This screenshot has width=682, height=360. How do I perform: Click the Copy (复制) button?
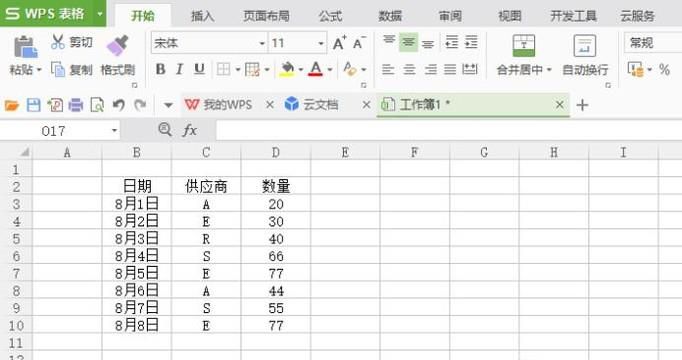[x=71, y=70]
